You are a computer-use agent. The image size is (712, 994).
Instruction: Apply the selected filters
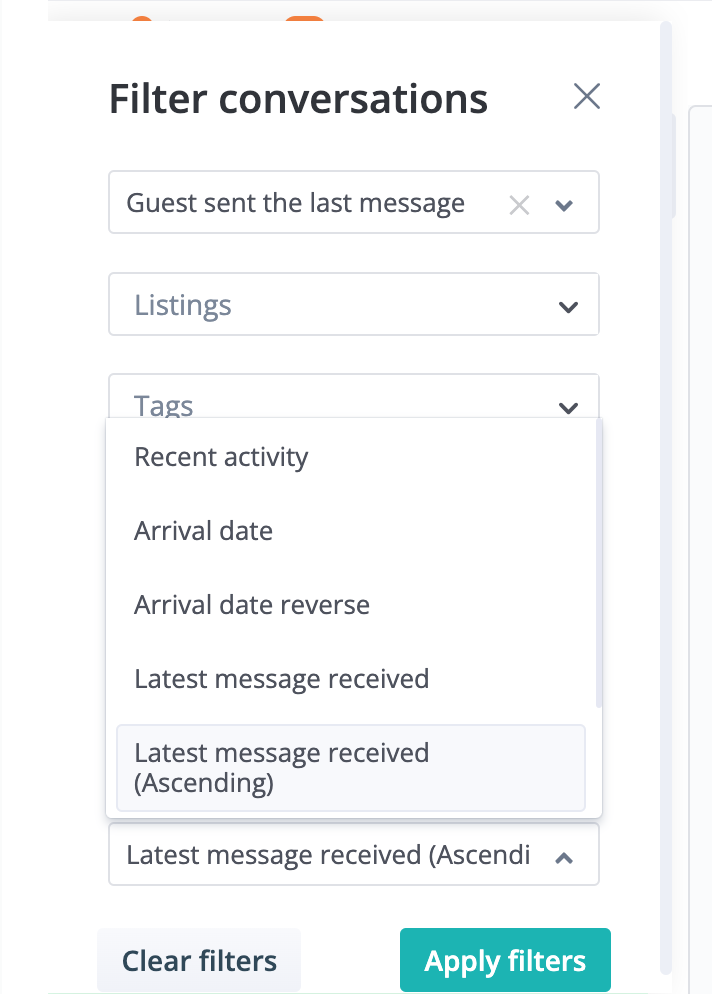pos(505,960)
